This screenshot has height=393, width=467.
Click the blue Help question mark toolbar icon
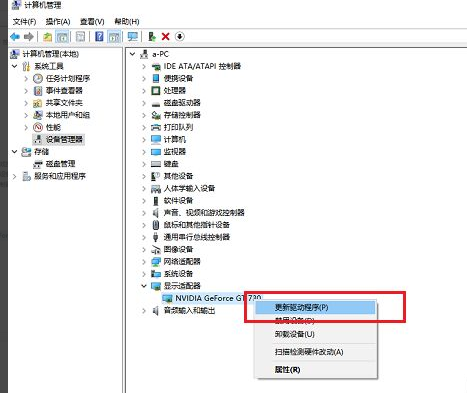tap(99, 36)
